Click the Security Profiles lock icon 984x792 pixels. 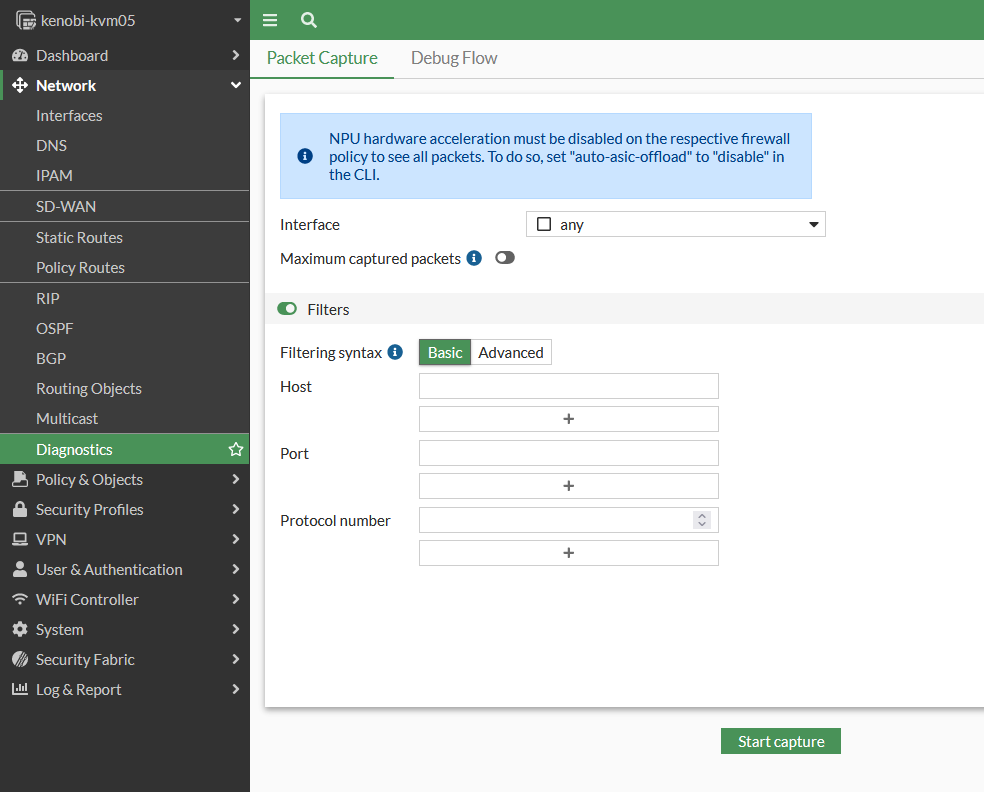[19, 510]
